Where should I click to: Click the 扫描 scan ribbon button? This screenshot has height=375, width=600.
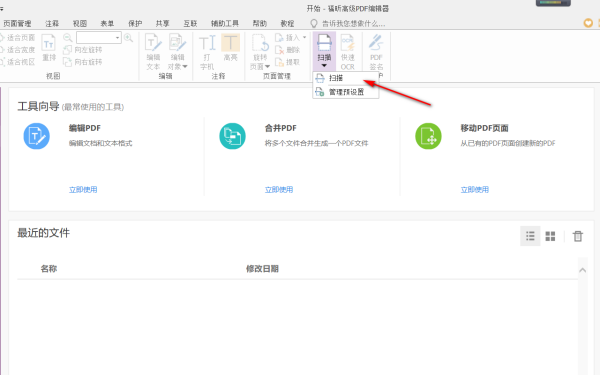(324, 51)
